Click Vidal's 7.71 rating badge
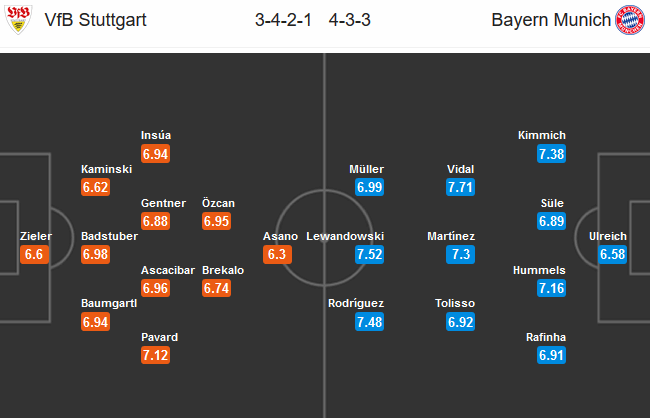Image resolution: width=650 pixels, height=418 pixels. [x=461, y=187]
